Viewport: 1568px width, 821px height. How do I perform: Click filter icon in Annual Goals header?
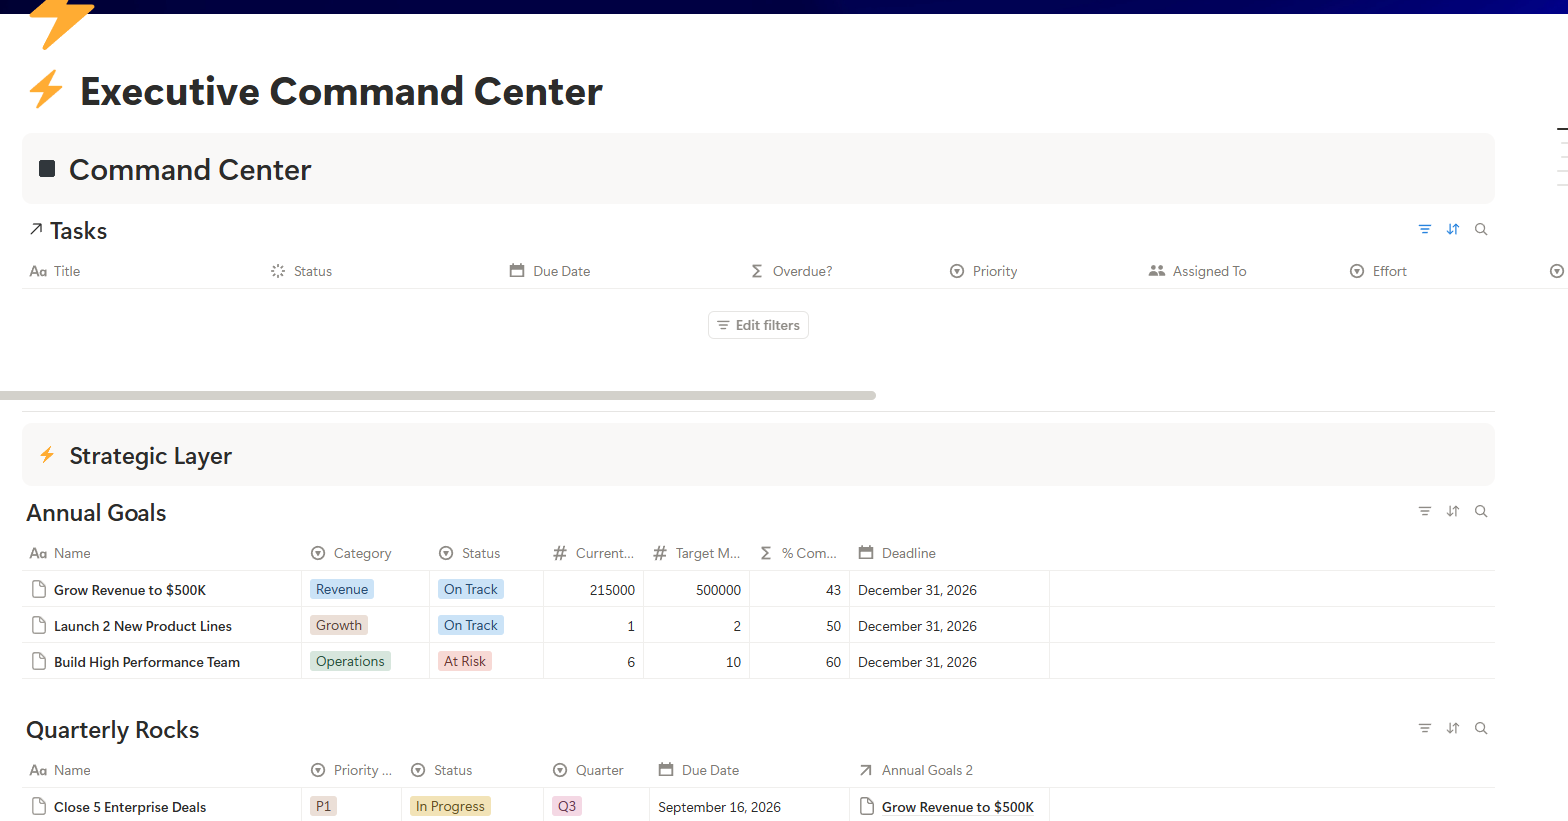point(1425,511)
